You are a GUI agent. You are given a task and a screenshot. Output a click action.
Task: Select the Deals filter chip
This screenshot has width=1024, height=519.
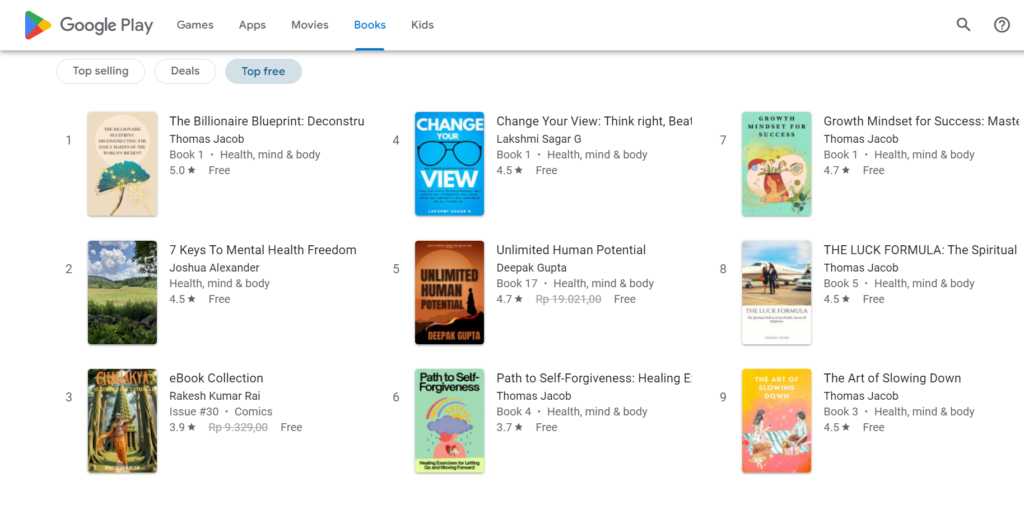click(185, 71)
